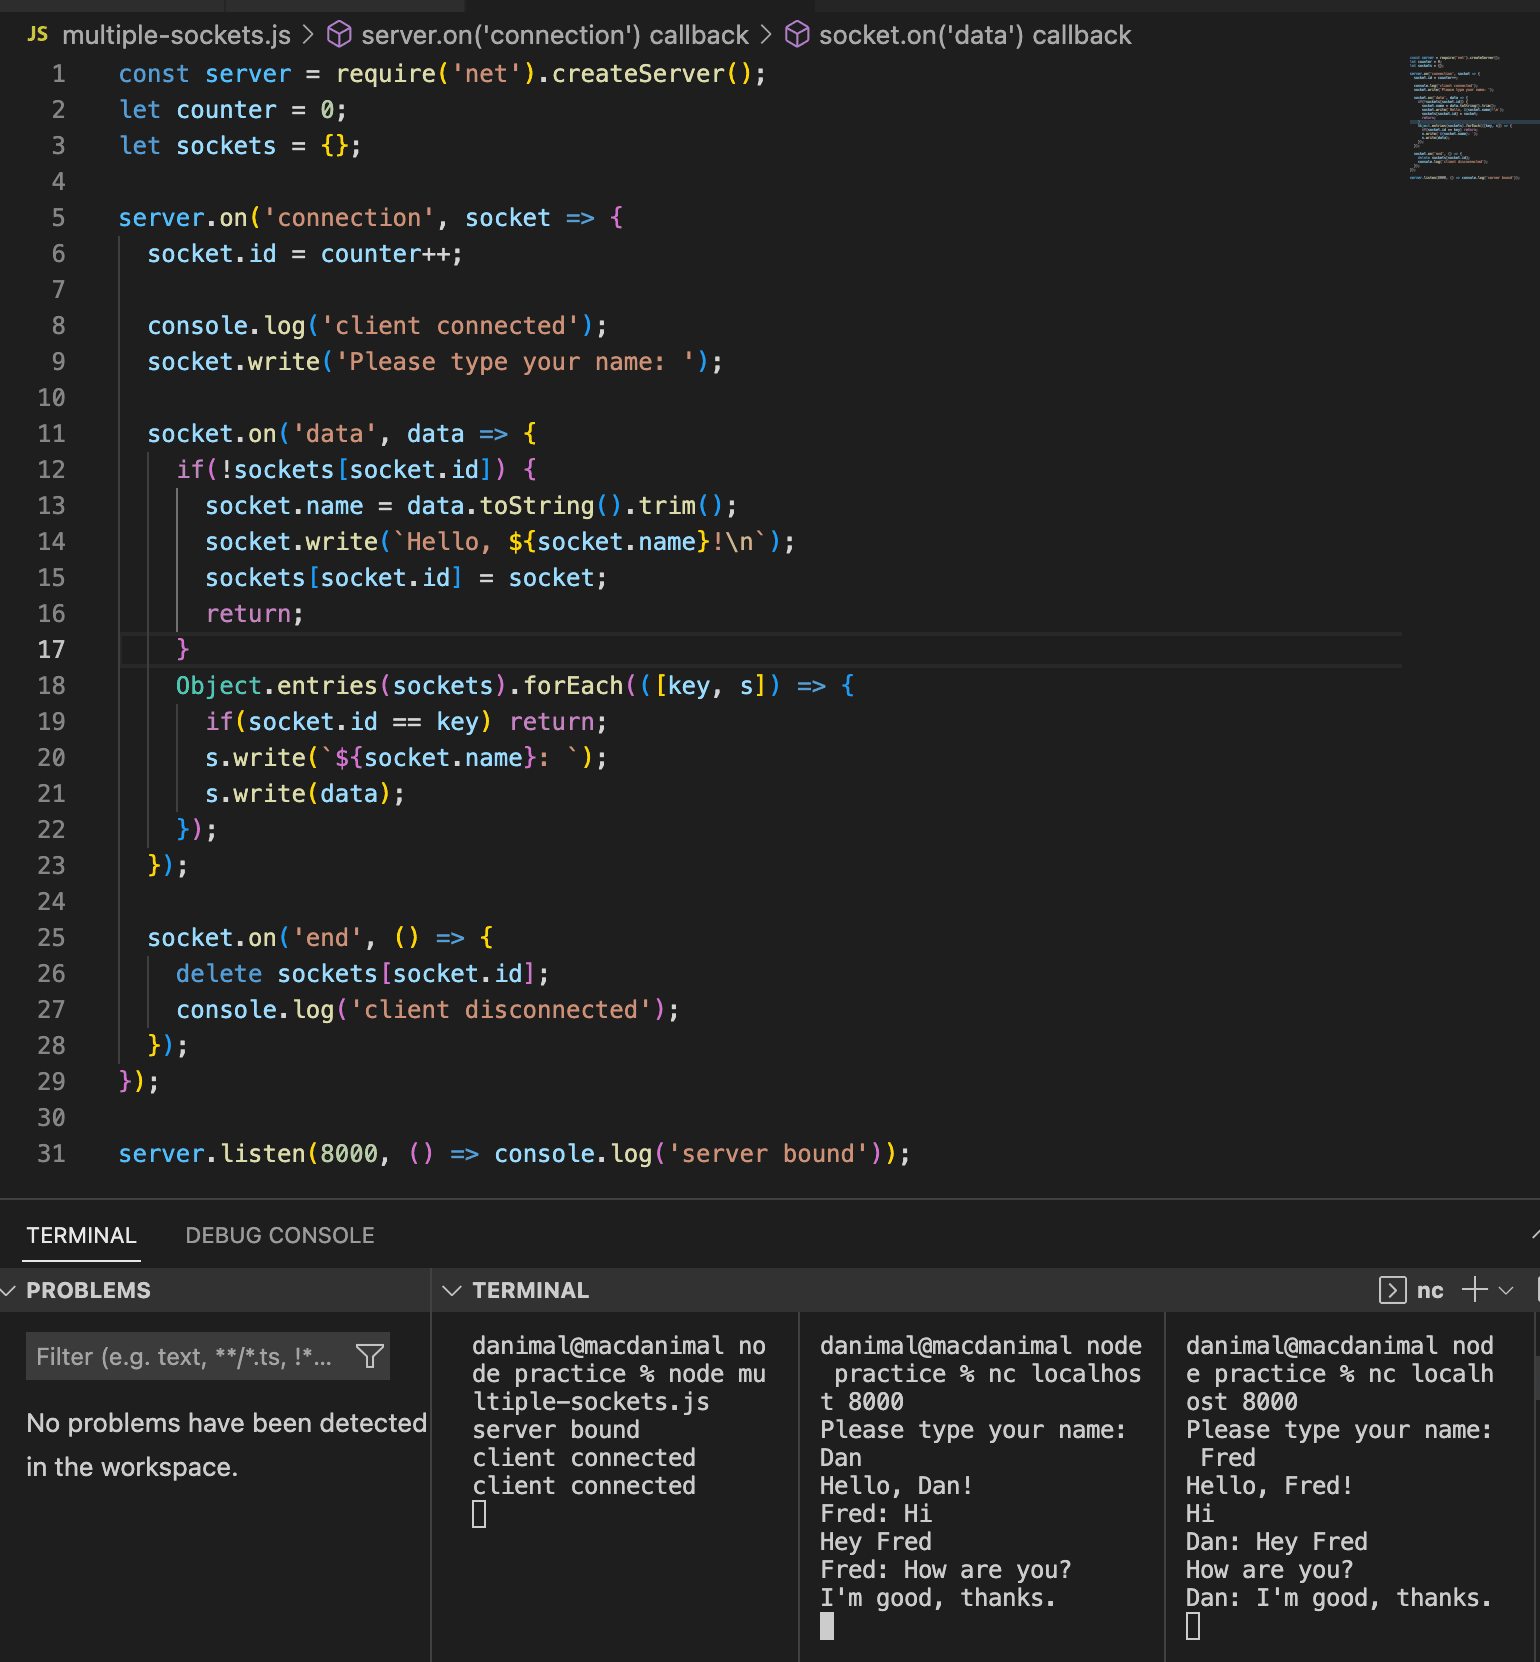Click the 'nc' terminal name label
This screenshot has height=1662, width=1540.
coord(1430,1290)
